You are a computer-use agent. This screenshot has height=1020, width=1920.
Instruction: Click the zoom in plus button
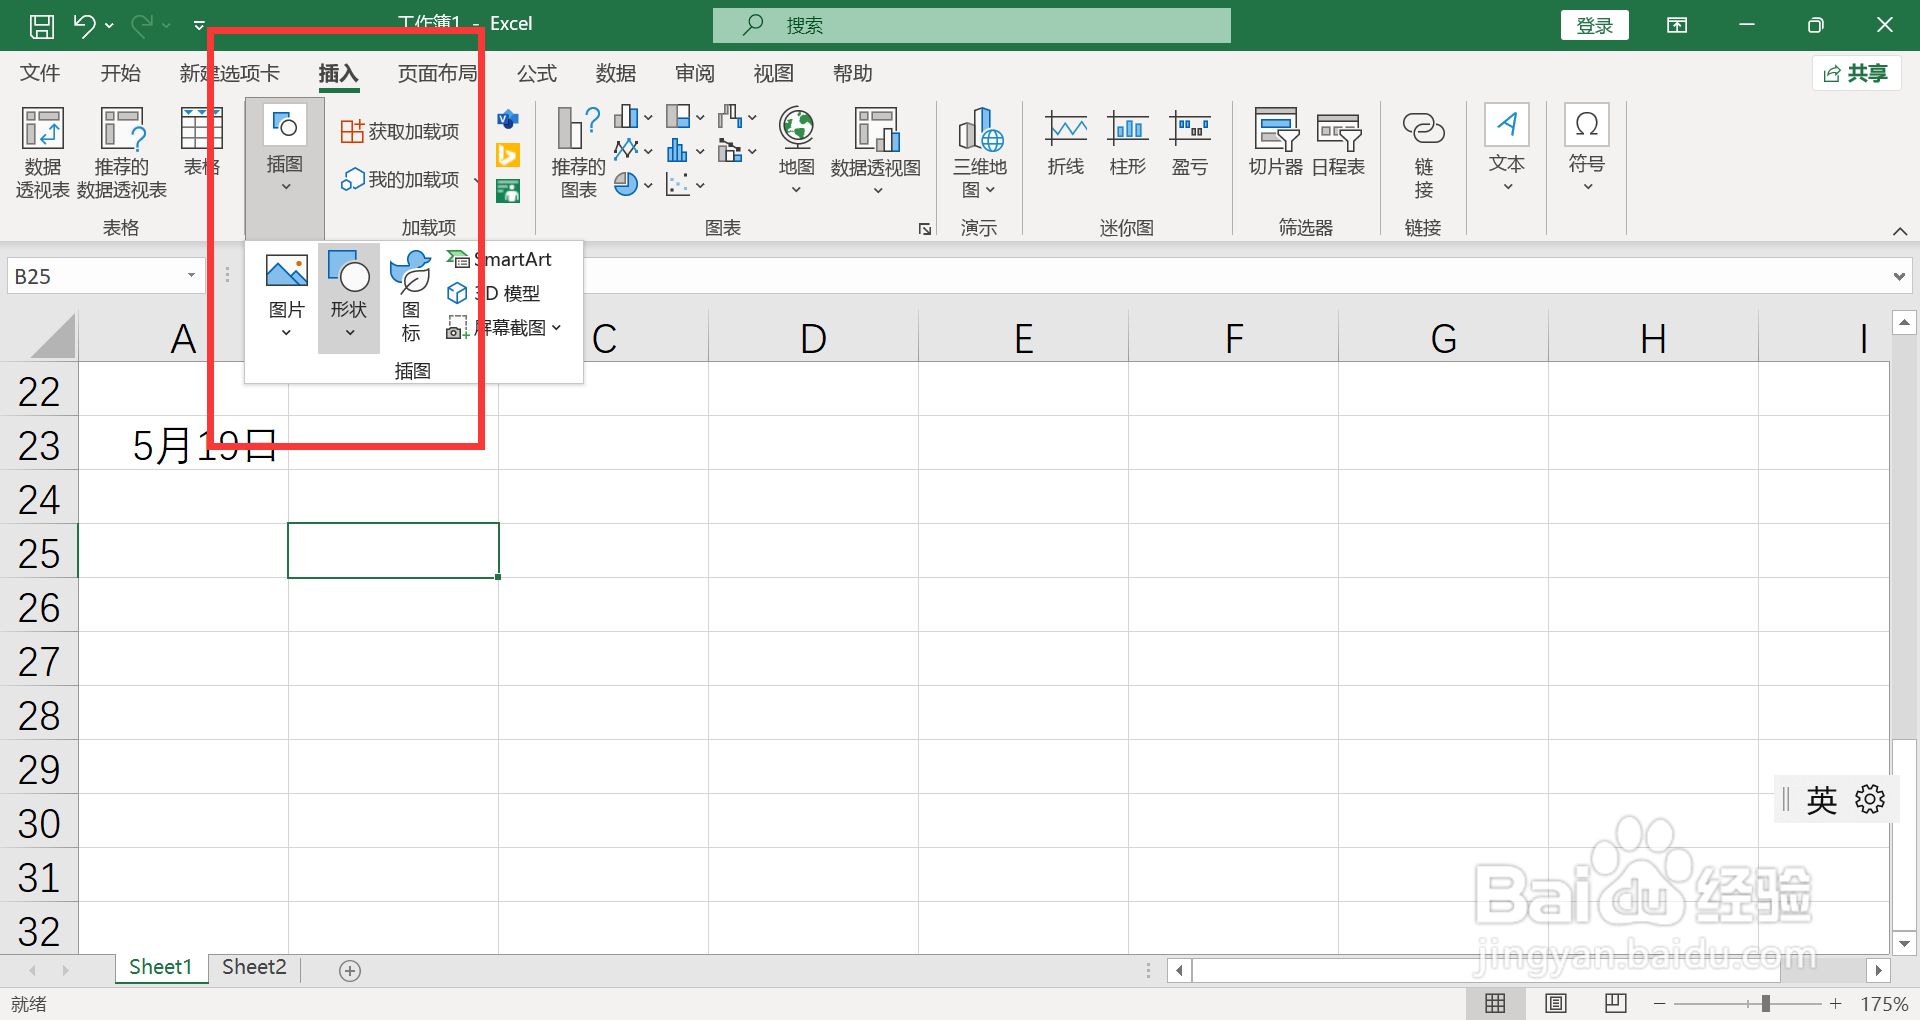(x=1836, y=1003)
